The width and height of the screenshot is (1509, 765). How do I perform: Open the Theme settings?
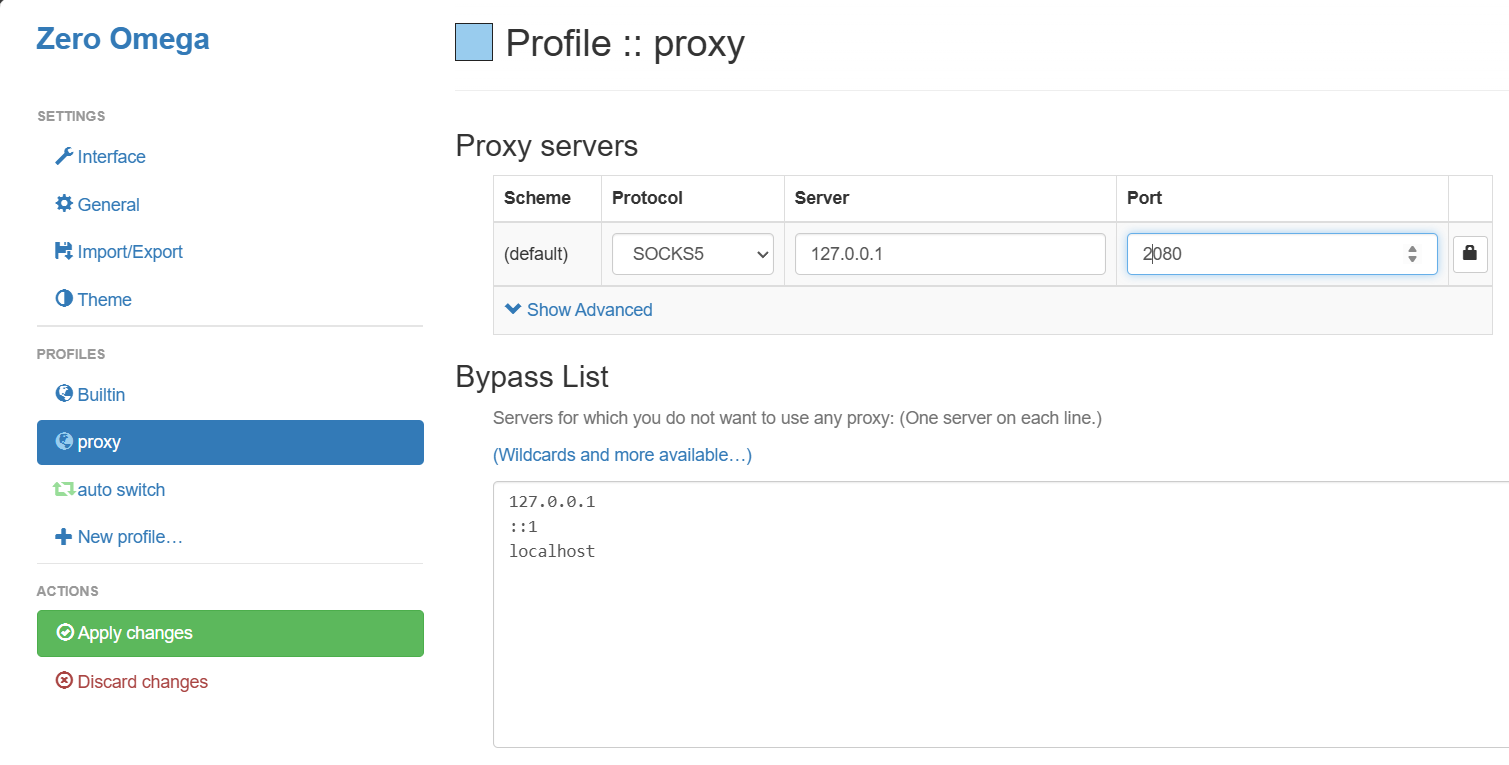pyautogui.click(x=104, y=300)
